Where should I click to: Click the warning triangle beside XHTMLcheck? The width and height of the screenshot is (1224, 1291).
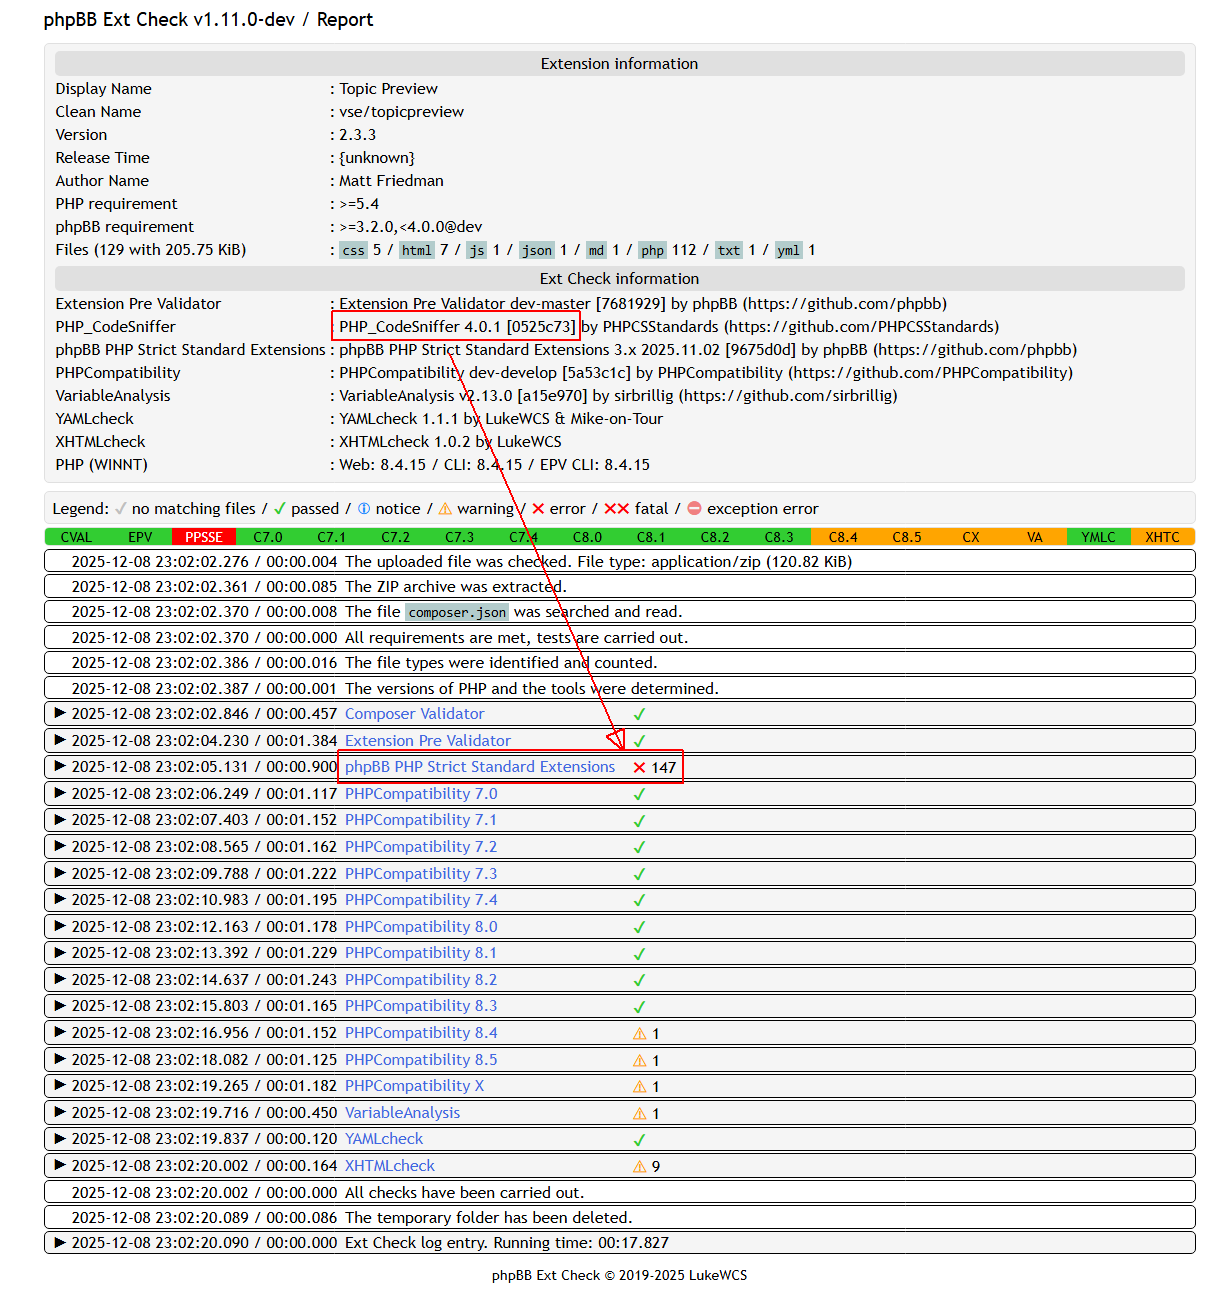640,1166
